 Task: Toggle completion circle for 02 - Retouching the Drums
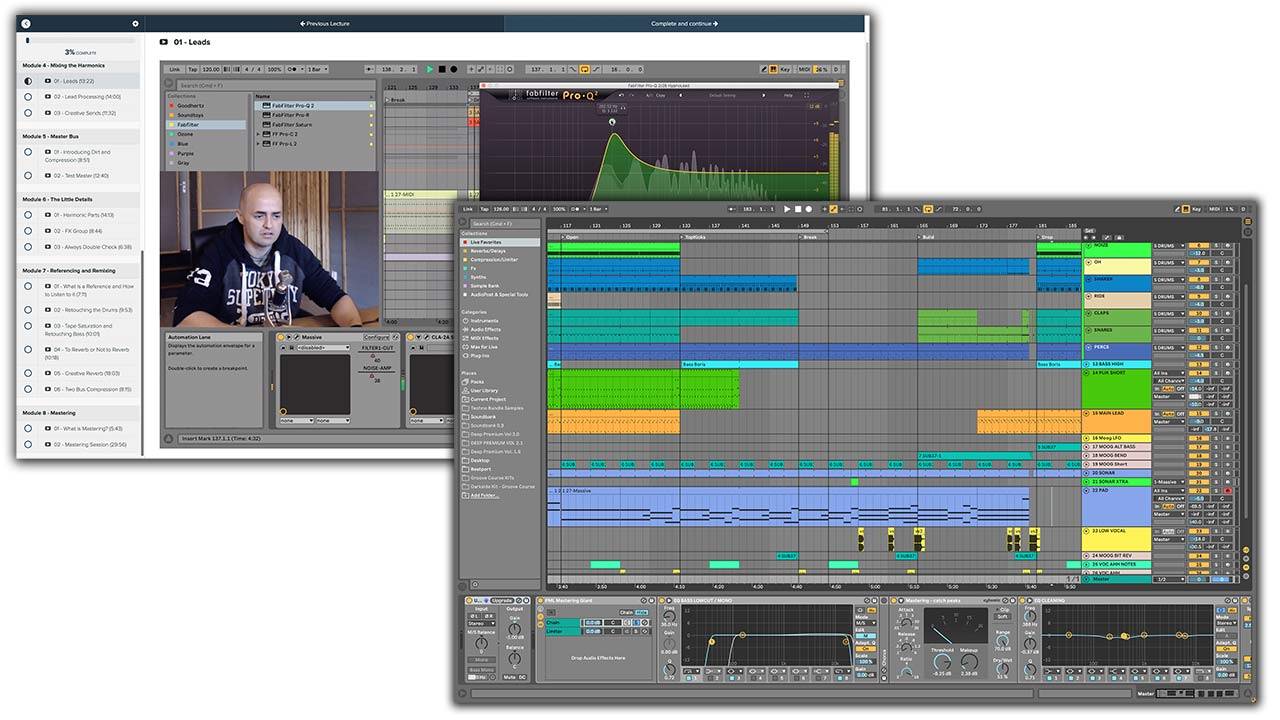tap(28, 310)
